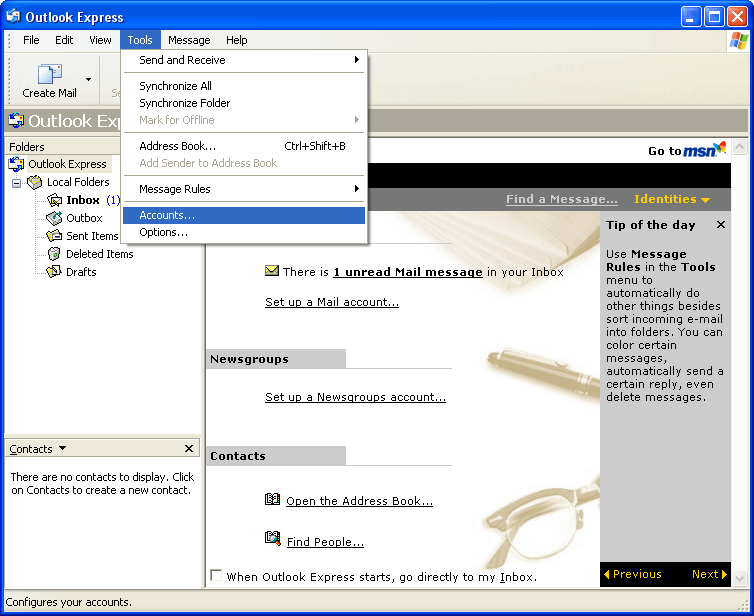Screen dimensions: 754x616
Task: Click the Set up a Mail account link
Action: pos(332,302)
